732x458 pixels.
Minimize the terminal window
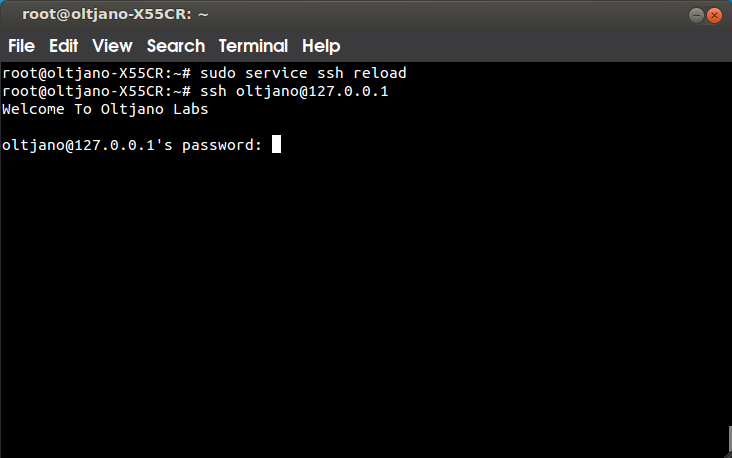point(696,15)
